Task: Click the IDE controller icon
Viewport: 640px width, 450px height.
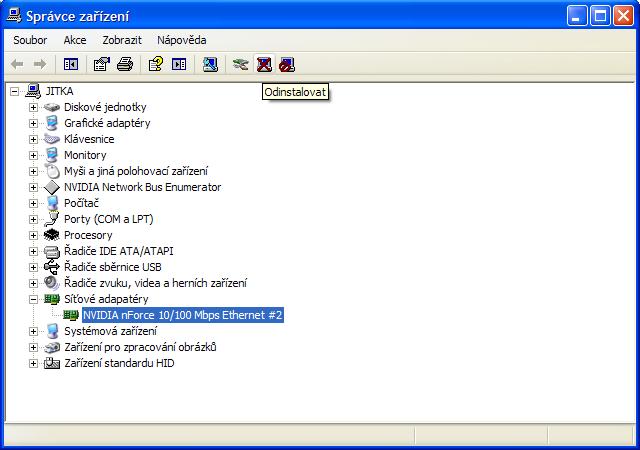Action: (52, 252)
